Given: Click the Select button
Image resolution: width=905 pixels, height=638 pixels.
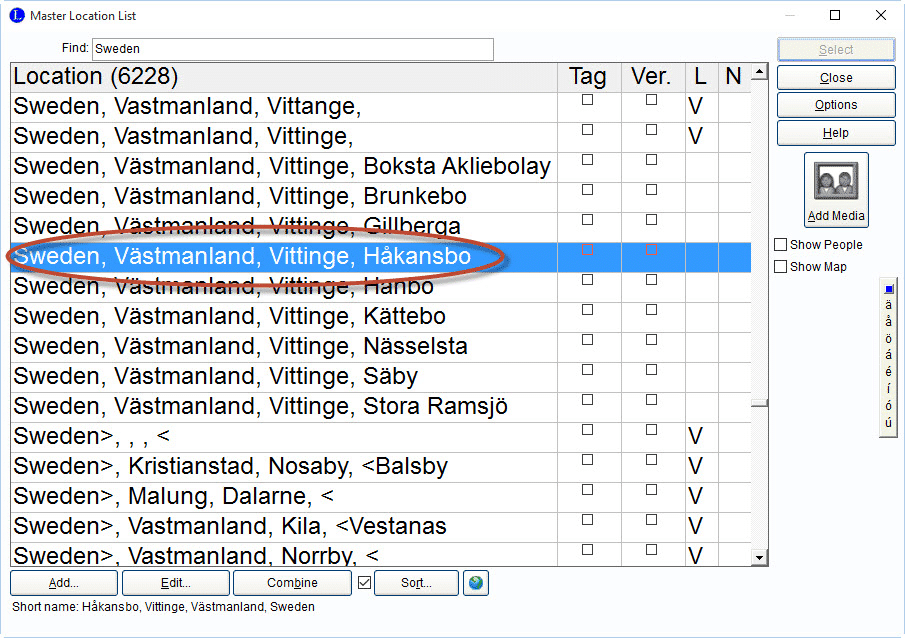Looking at the screenshot, I should (x=836, y=50).
